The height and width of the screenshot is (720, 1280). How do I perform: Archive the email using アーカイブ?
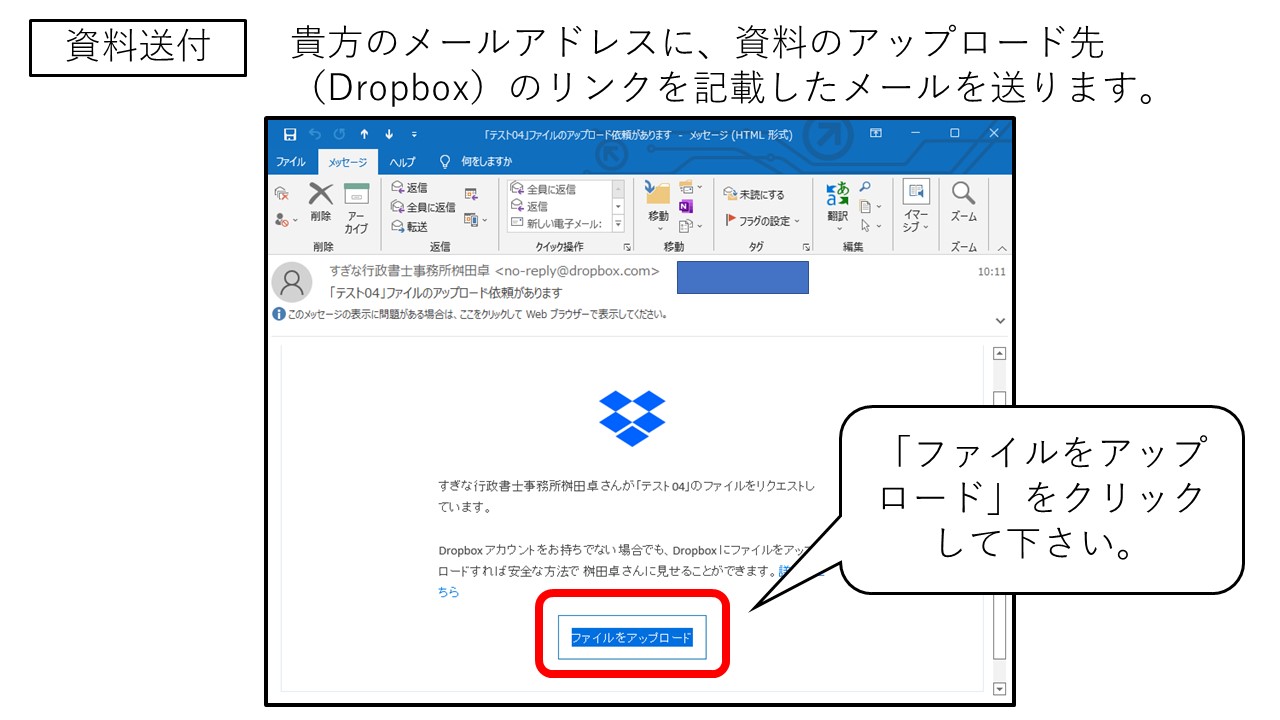356,206
